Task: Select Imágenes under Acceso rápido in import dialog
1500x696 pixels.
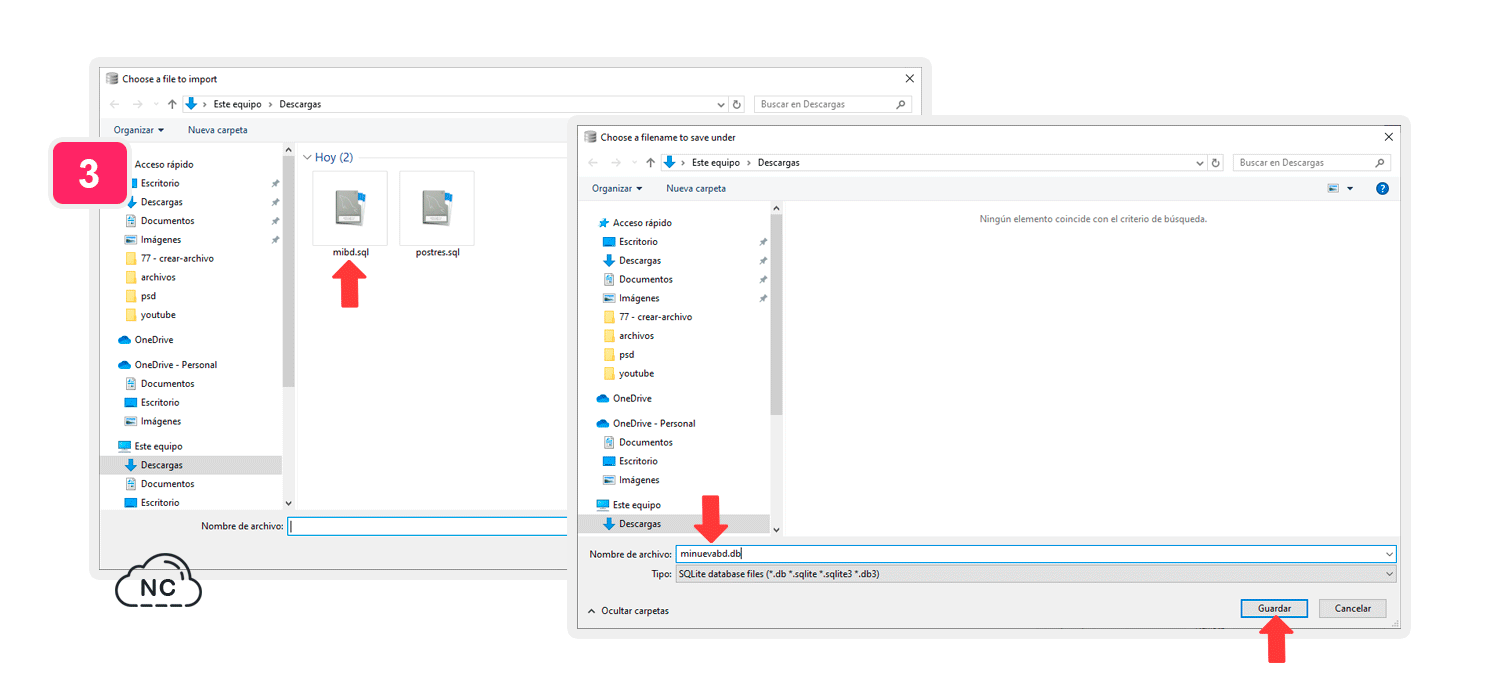Action: click(x=161, y=240)
